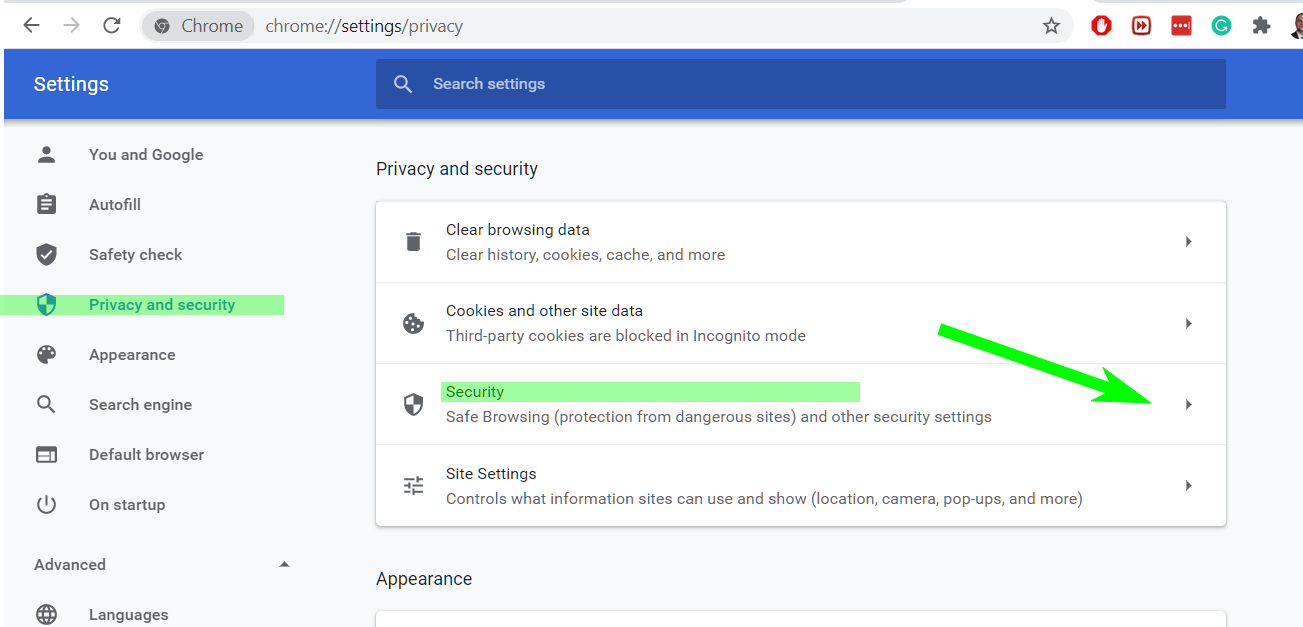Click the cookie icon beside Cookies row
Viewport: 1303px width, 627px height.
point(413,323)
